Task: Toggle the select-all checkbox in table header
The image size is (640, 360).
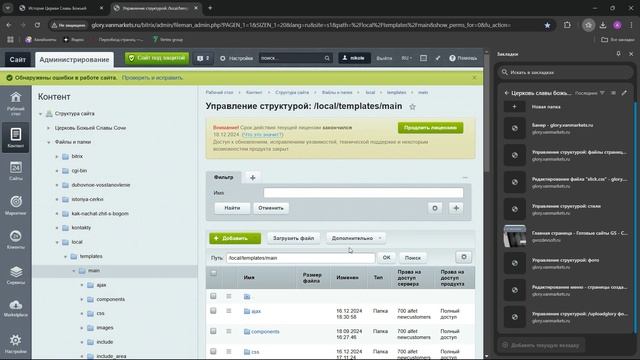Action: [x=213, y=273]
